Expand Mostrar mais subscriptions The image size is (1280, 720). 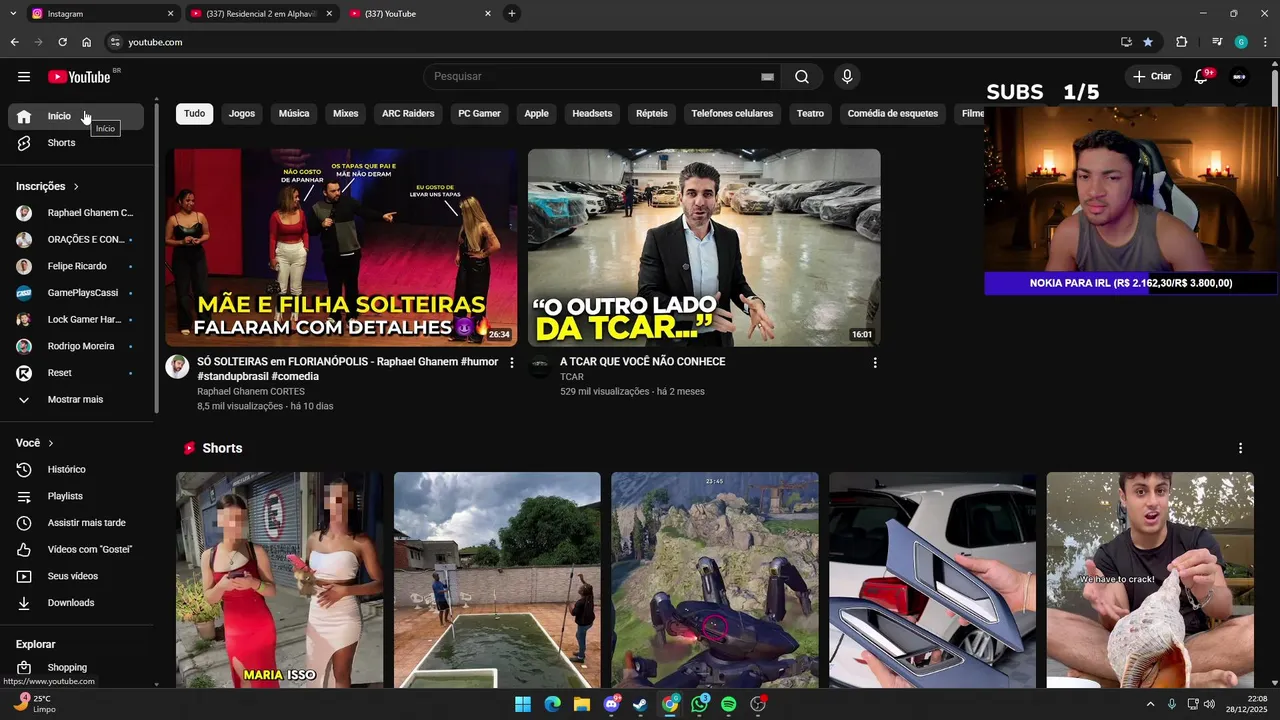point(76,400)
